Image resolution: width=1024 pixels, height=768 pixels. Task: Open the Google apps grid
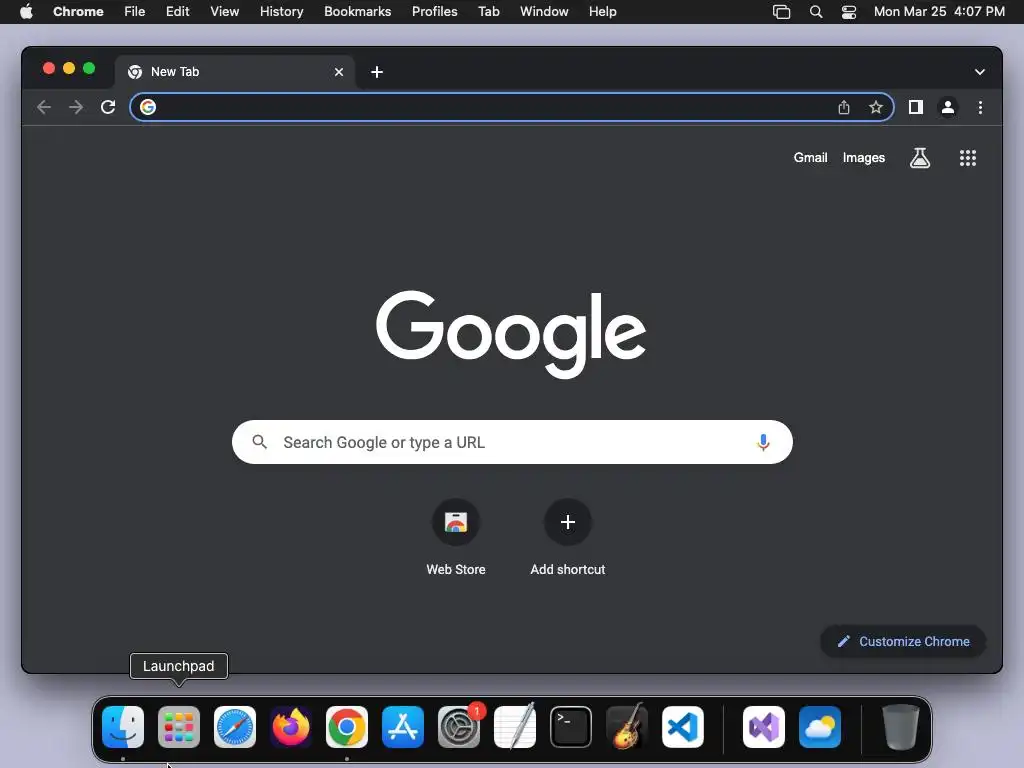click(967, 157)
